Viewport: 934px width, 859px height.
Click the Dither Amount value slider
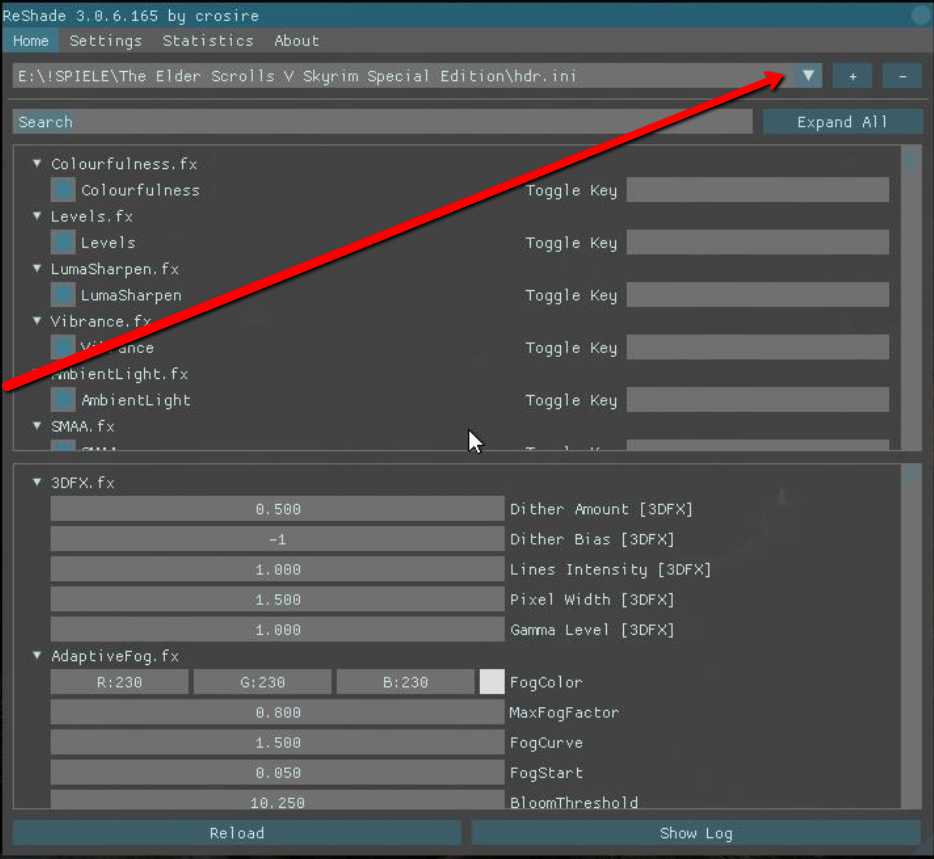click(x=277, y=509)
